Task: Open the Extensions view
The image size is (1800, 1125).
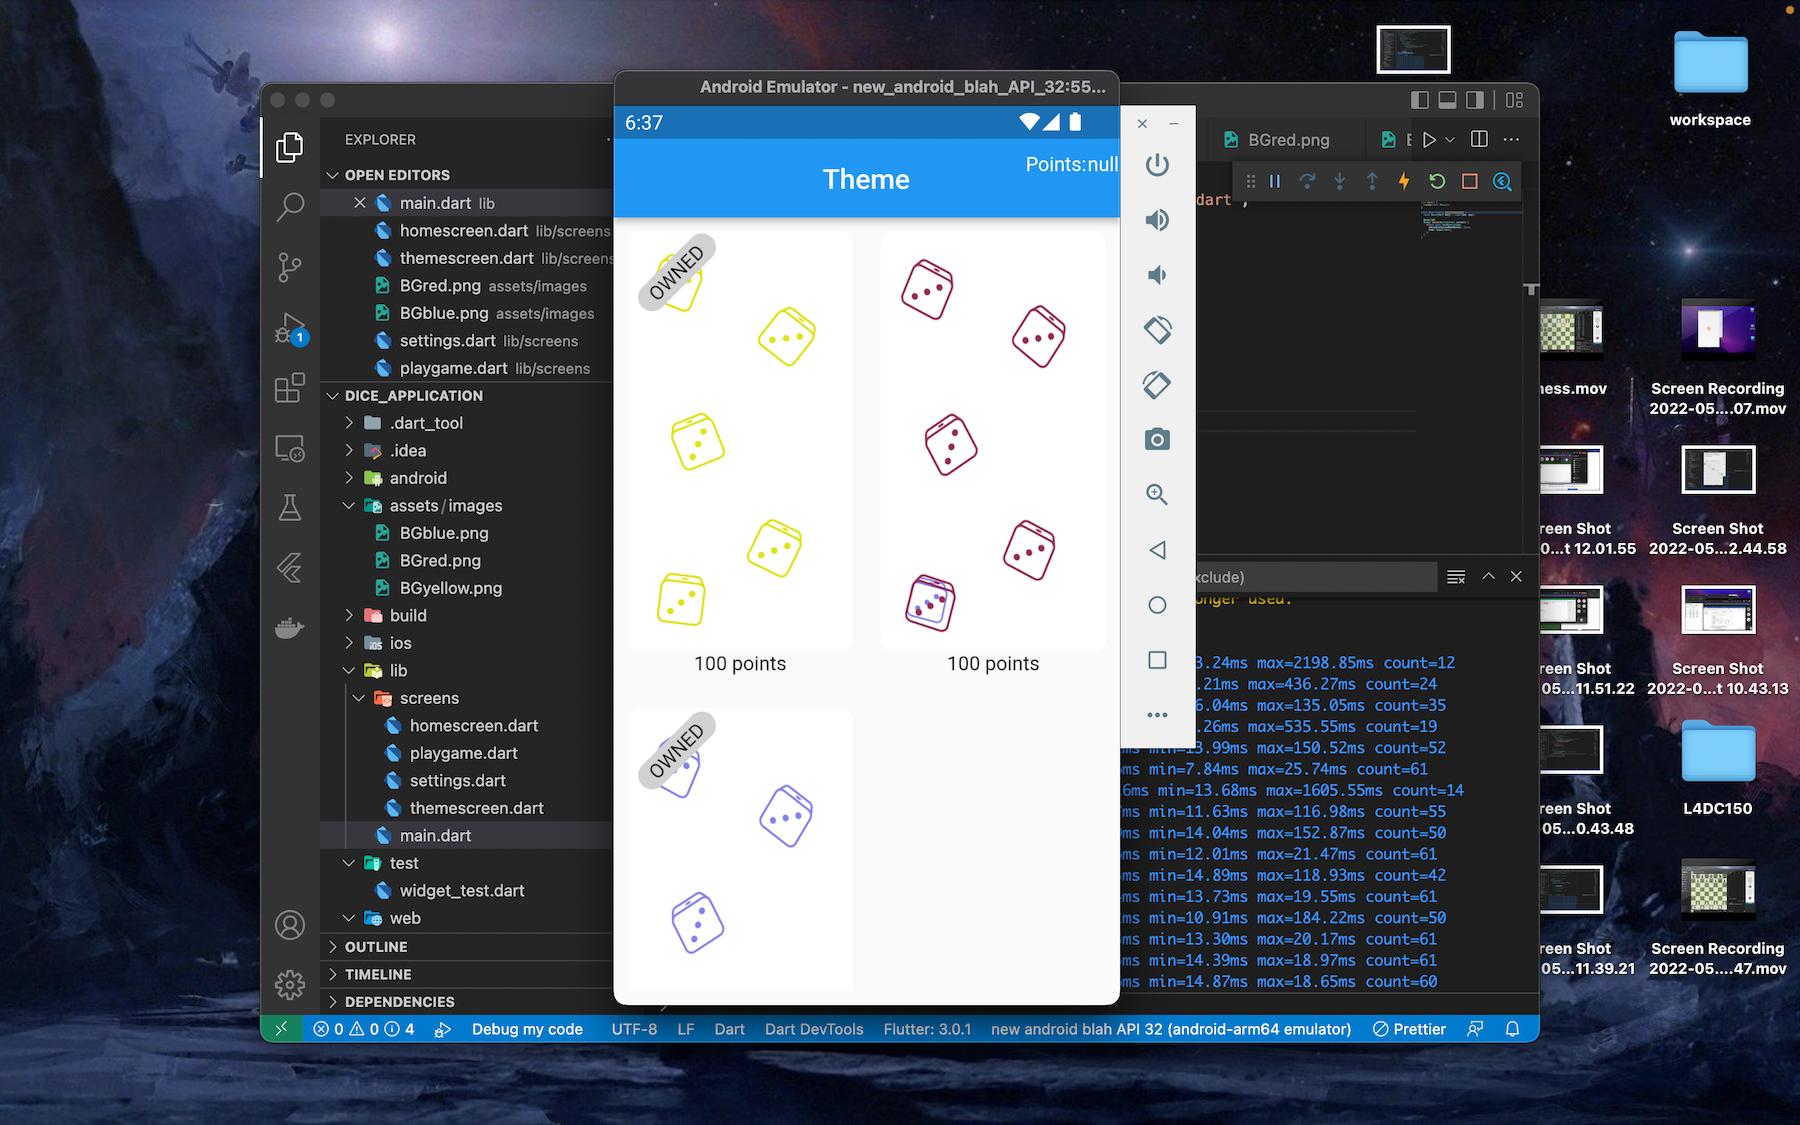Action: [x=290, y=387]
